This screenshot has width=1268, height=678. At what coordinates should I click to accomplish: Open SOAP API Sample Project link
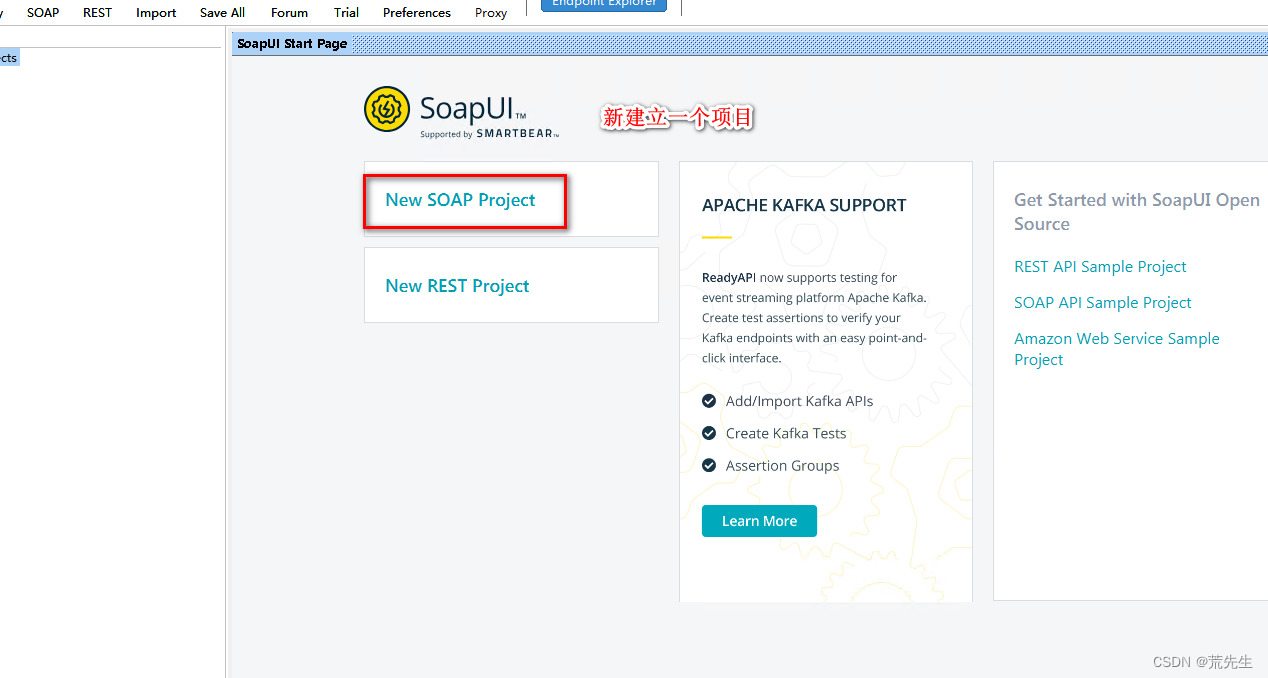[1103, 303]
